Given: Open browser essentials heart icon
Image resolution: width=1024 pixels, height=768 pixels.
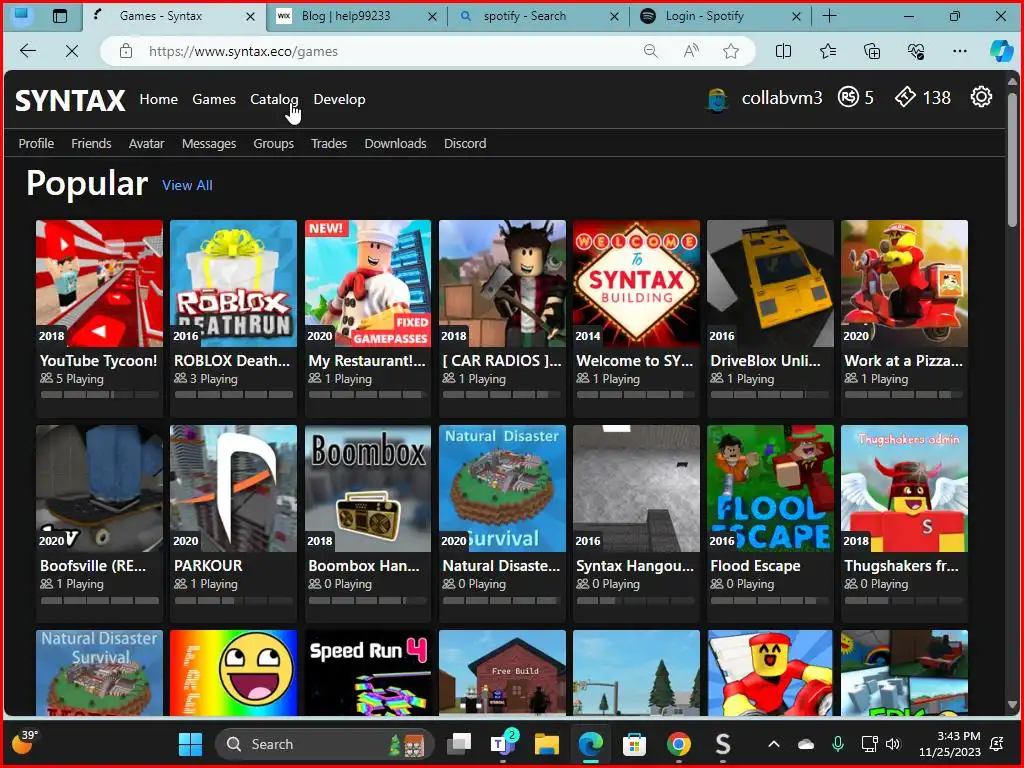Looking at the screenshot, I should pos(916,51).
